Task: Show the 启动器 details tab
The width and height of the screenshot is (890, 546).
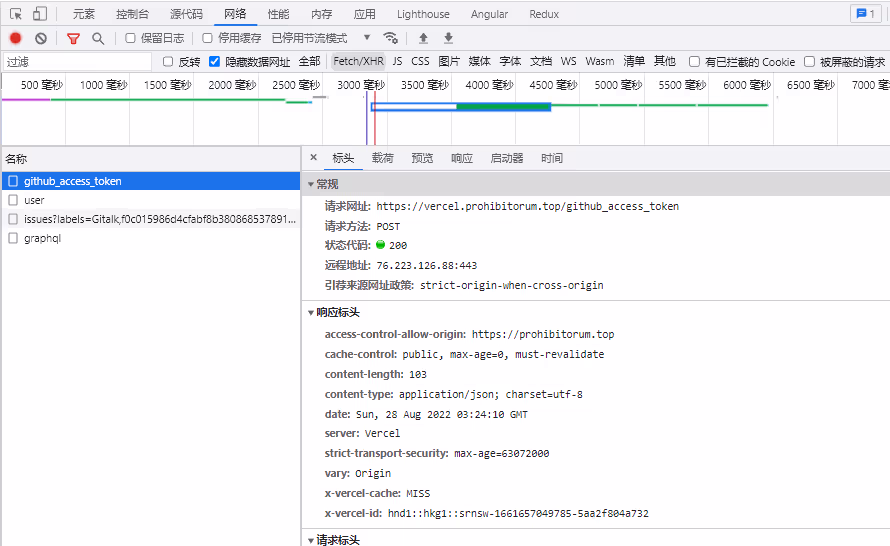Action: pyautogui.click(x=507, y=158)
